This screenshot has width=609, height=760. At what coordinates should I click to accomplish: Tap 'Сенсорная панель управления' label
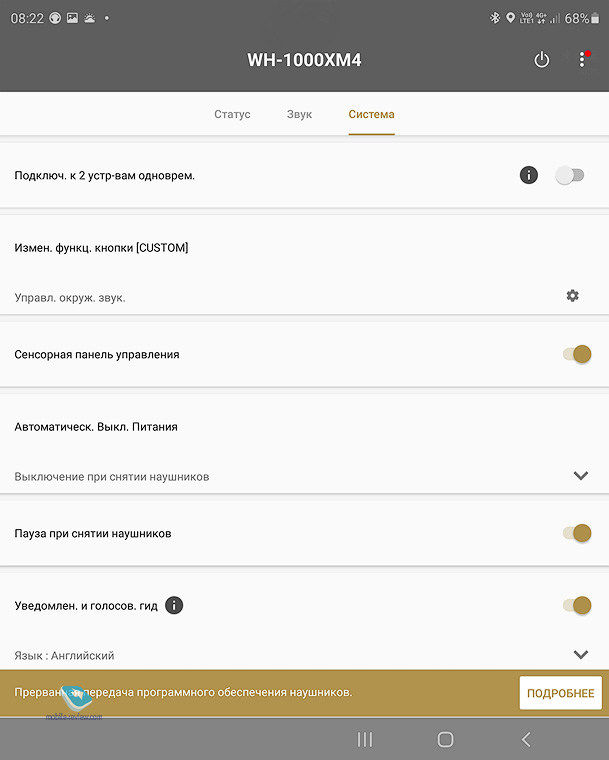tap(97, 355)
